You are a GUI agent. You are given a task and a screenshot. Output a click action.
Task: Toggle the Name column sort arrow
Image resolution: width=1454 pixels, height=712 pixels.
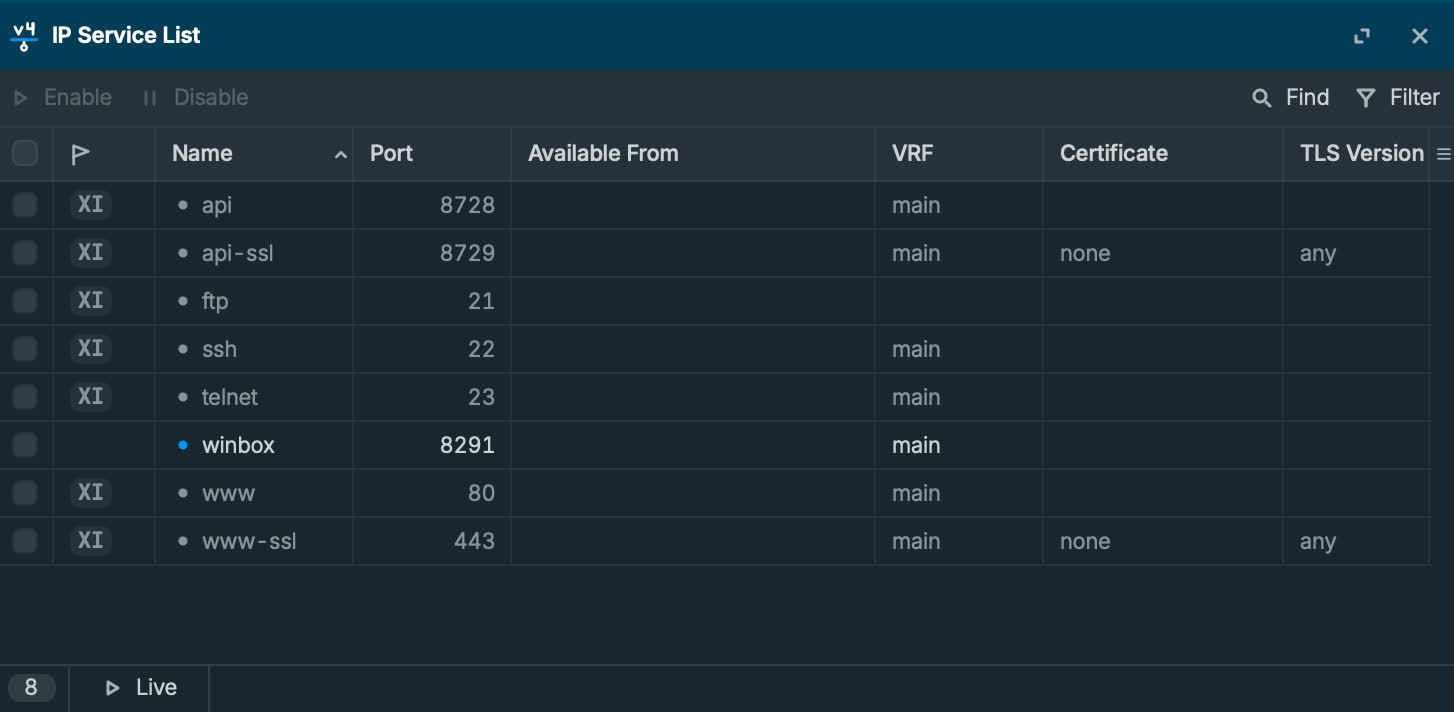[x=341, y=155]
